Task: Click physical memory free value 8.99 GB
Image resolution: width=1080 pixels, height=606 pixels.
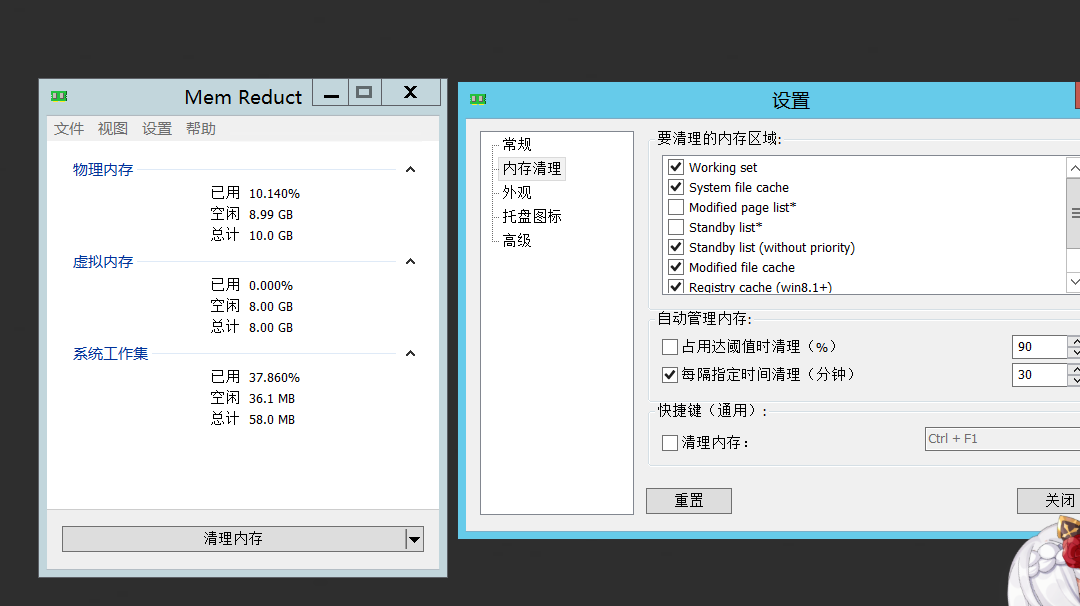Action: (271, 214)
